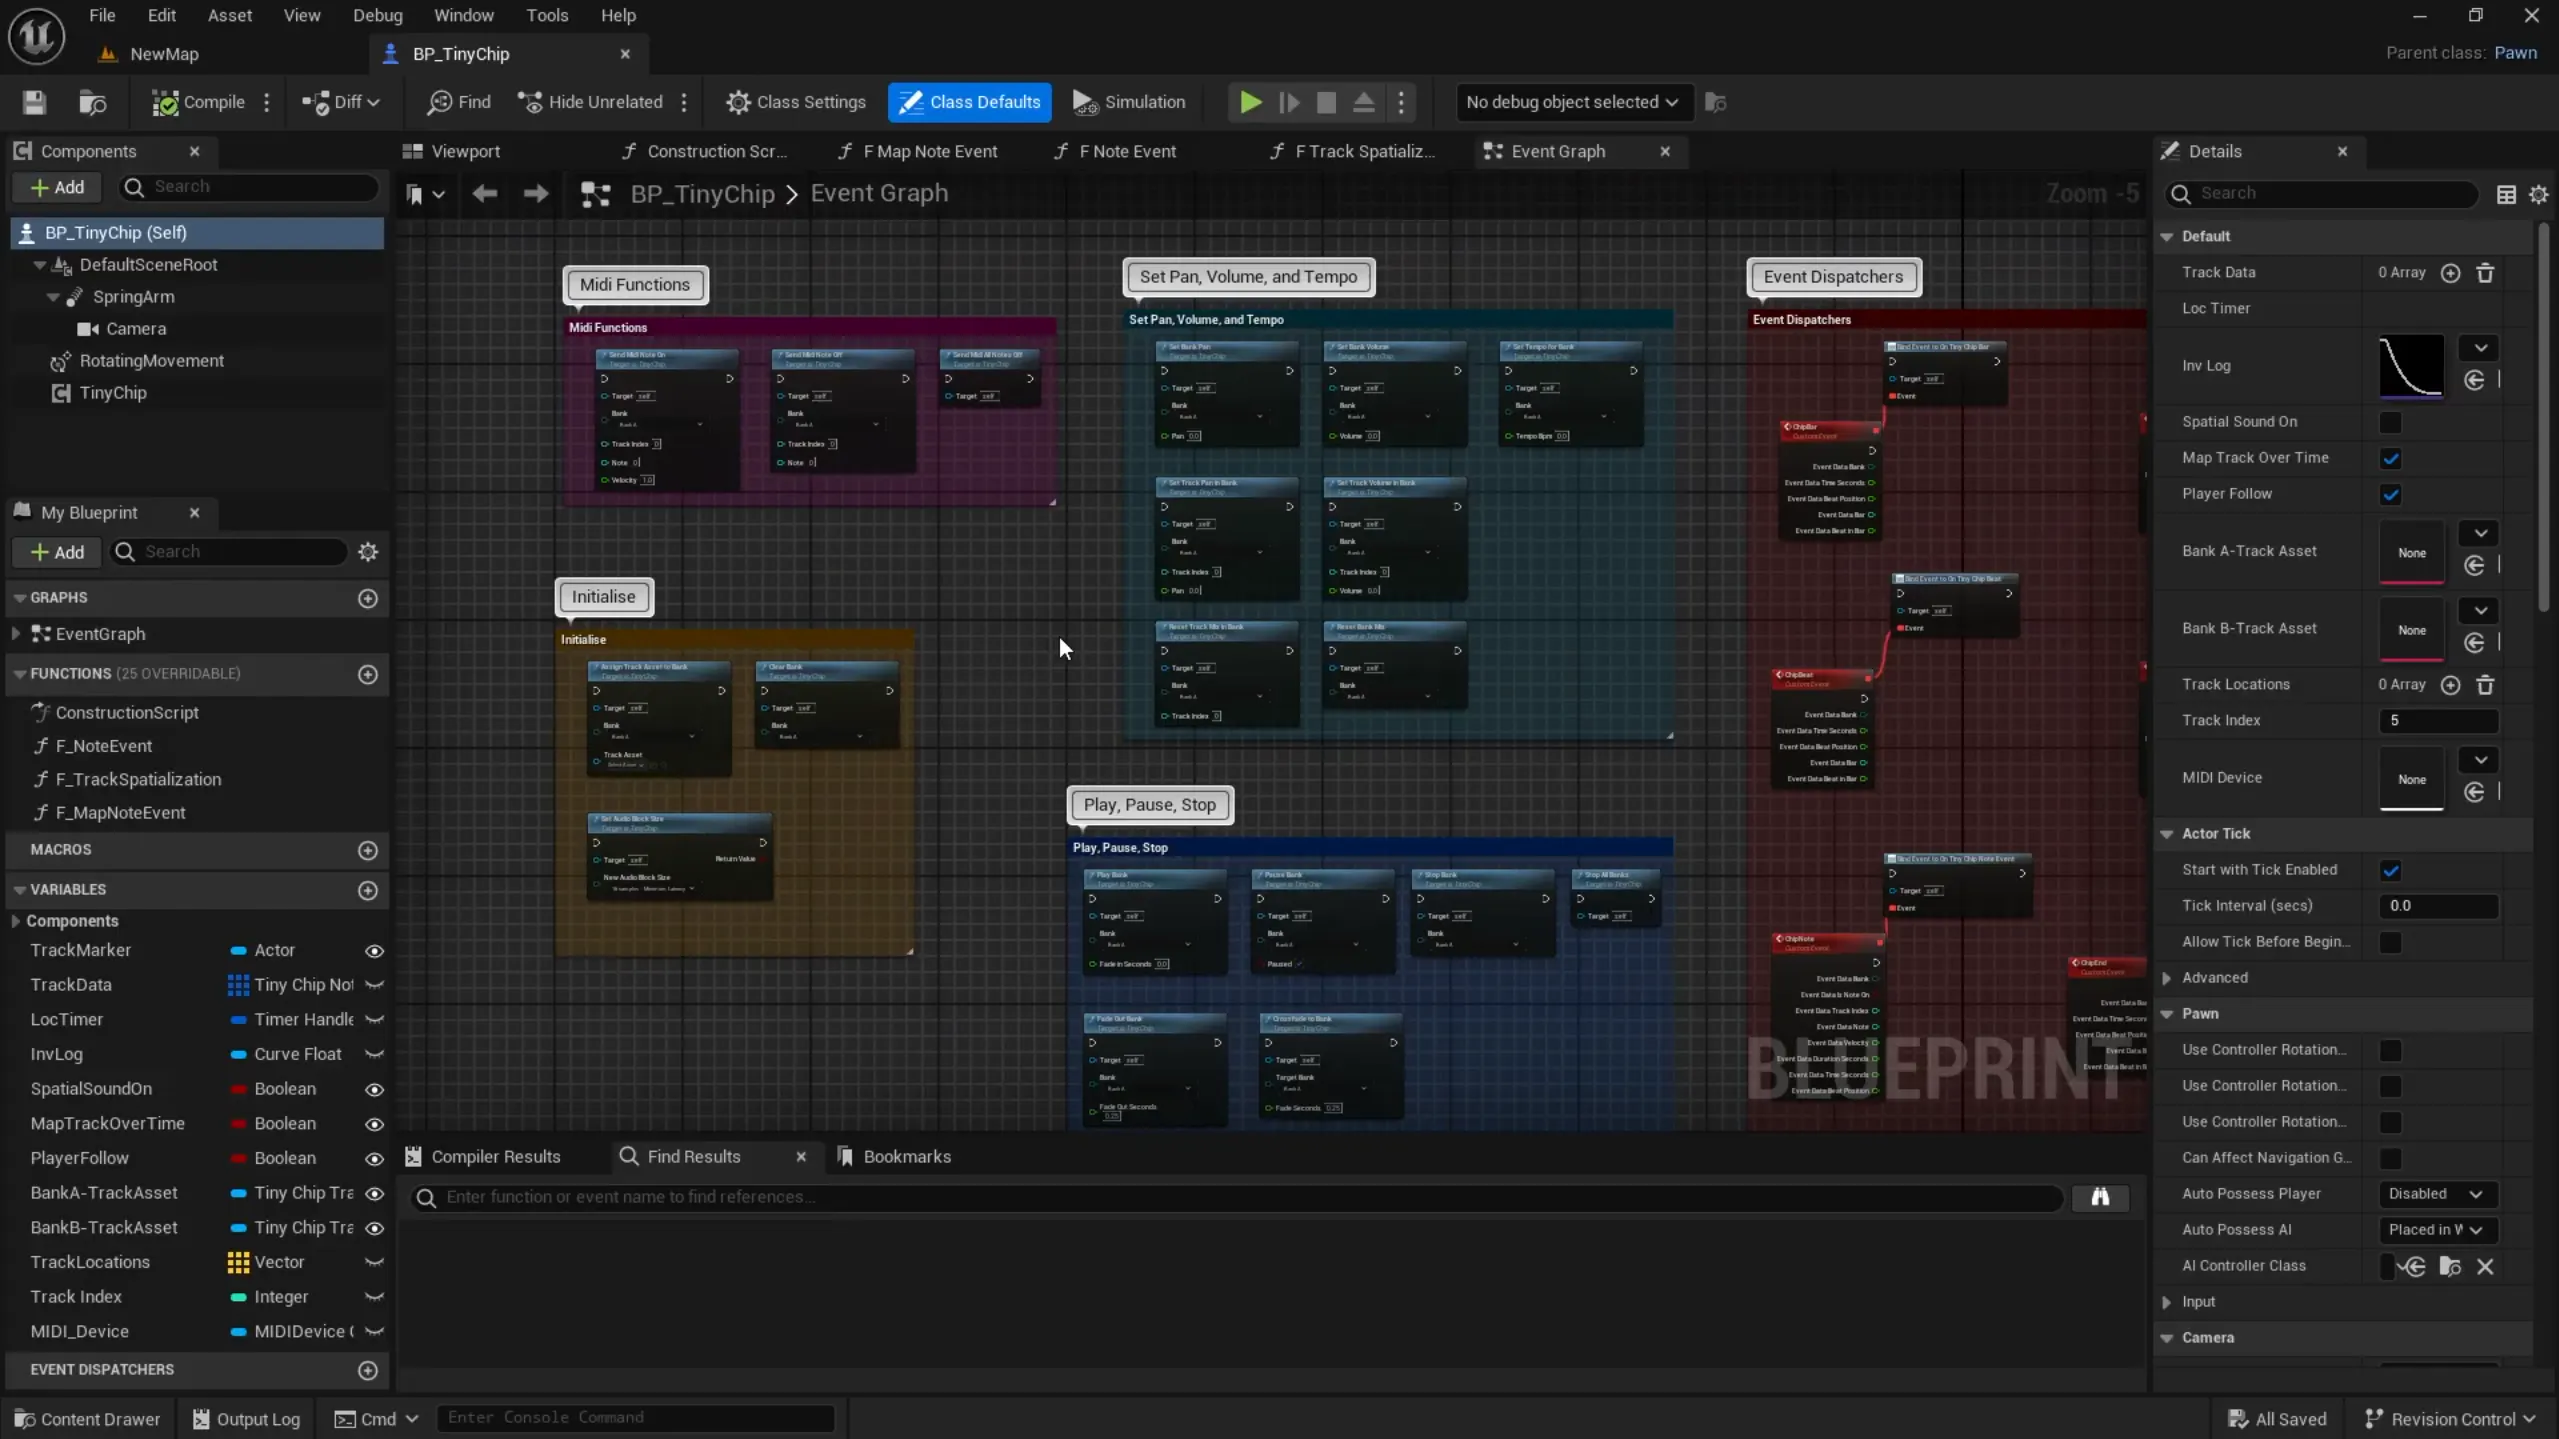Open the graph bookmark dropdown icon
2559x1439 pixels.
tap(425, 194)
